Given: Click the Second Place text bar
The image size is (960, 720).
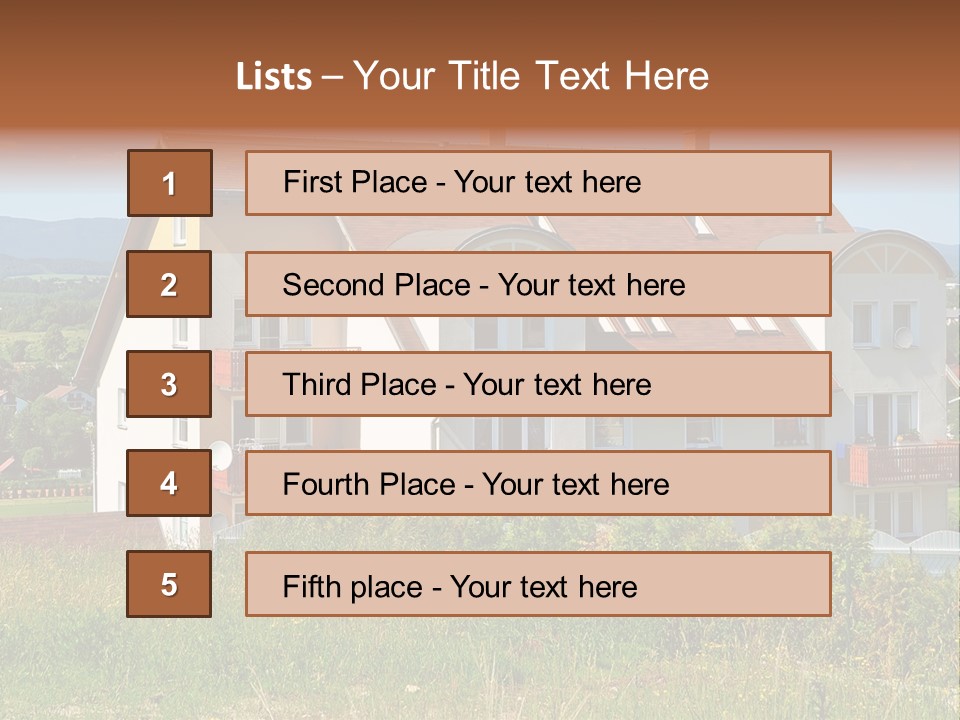Looking at the screenshot, I should pyautogui.click(x=538, y=284).
